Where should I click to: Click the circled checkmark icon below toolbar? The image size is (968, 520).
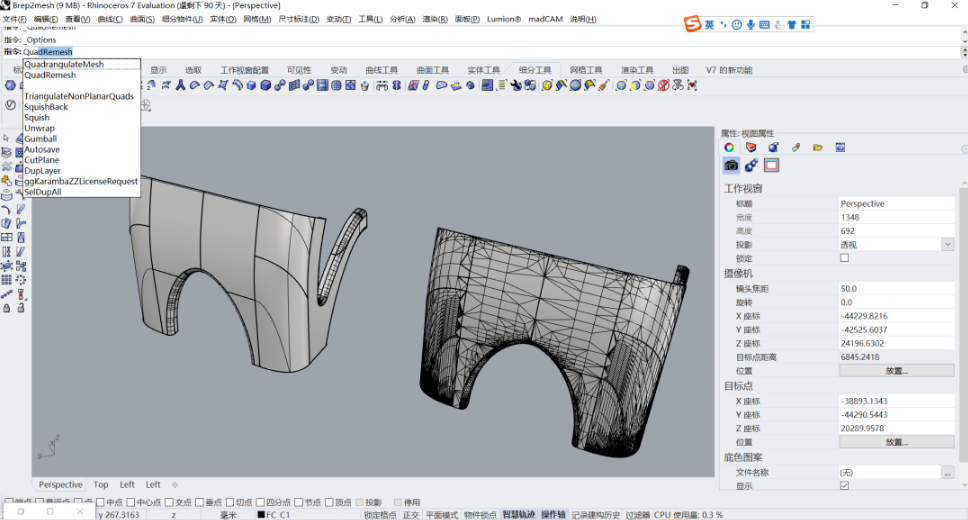10,105
